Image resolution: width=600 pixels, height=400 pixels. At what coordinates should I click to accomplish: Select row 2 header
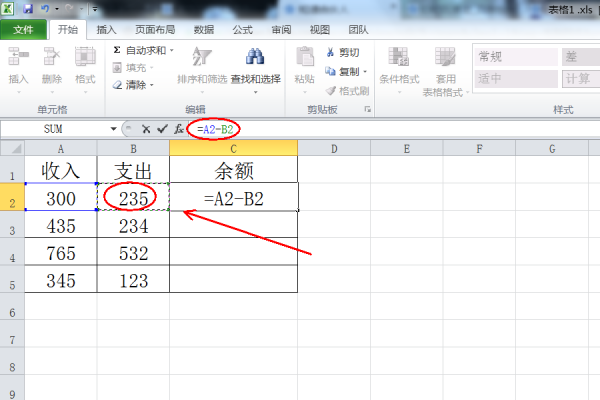12,197
